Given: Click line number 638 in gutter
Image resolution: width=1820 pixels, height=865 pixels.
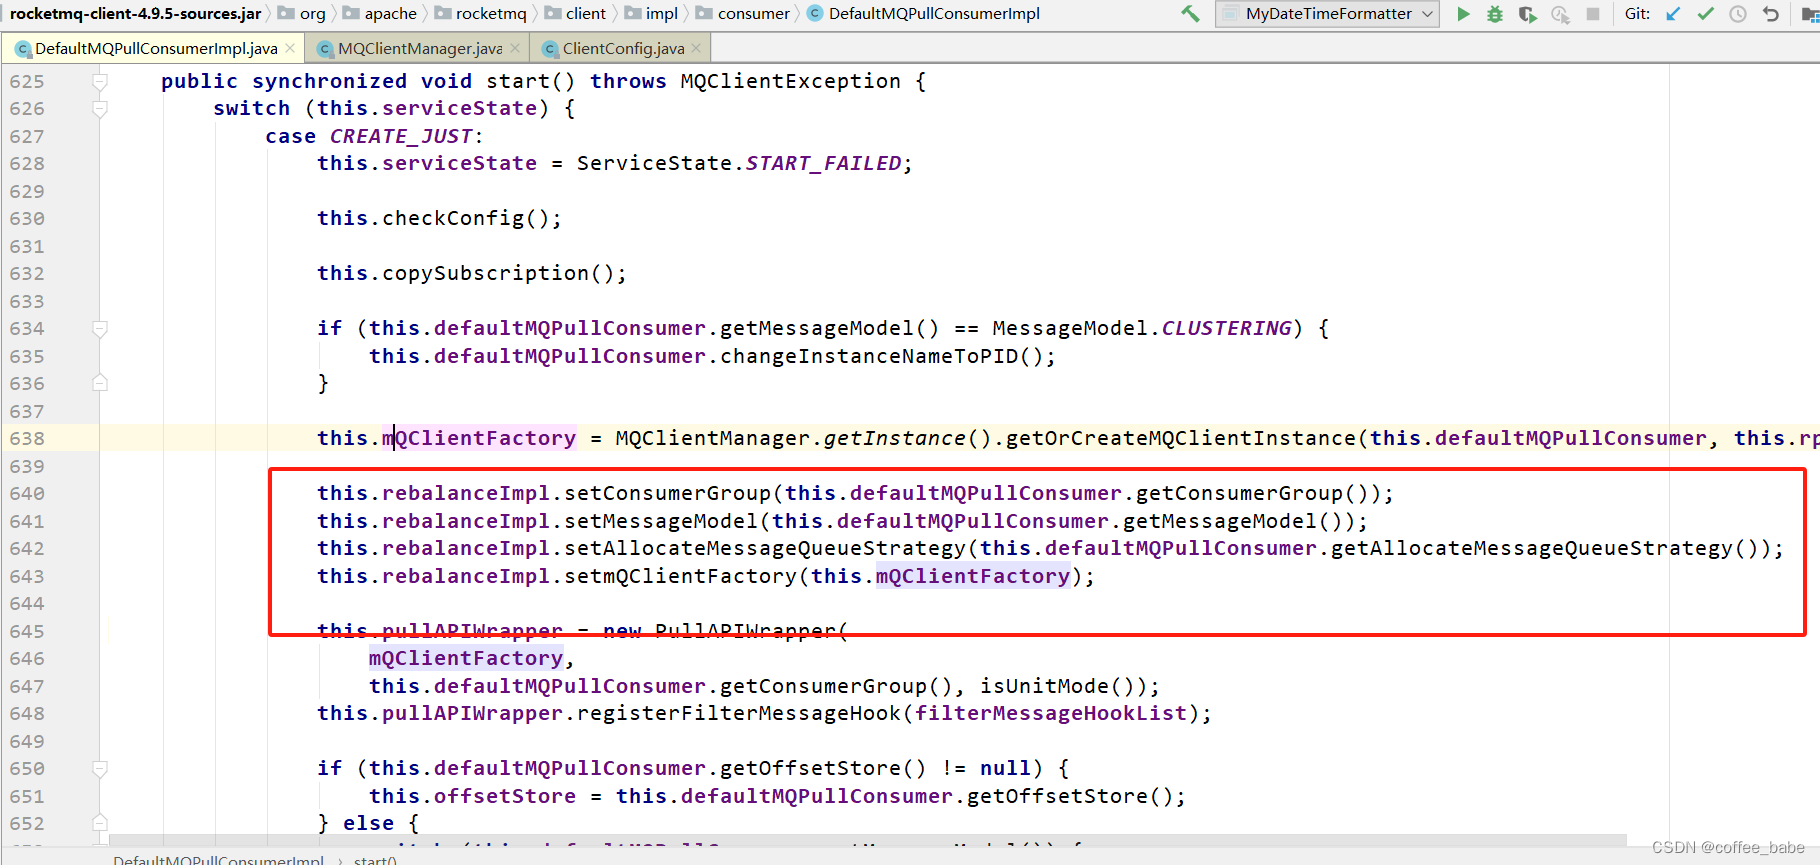Looking at the screenshot, I should coord(27,438).
